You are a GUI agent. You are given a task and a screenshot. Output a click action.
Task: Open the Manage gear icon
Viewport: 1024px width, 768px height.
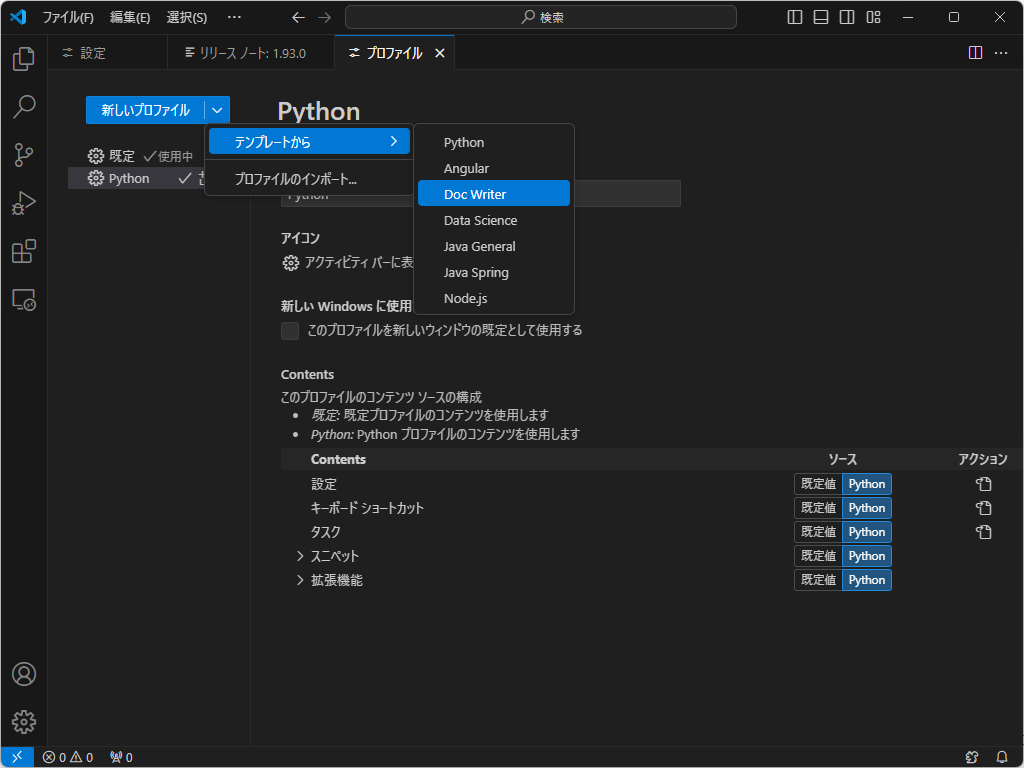pyautogui.click(x=24, y=722)
